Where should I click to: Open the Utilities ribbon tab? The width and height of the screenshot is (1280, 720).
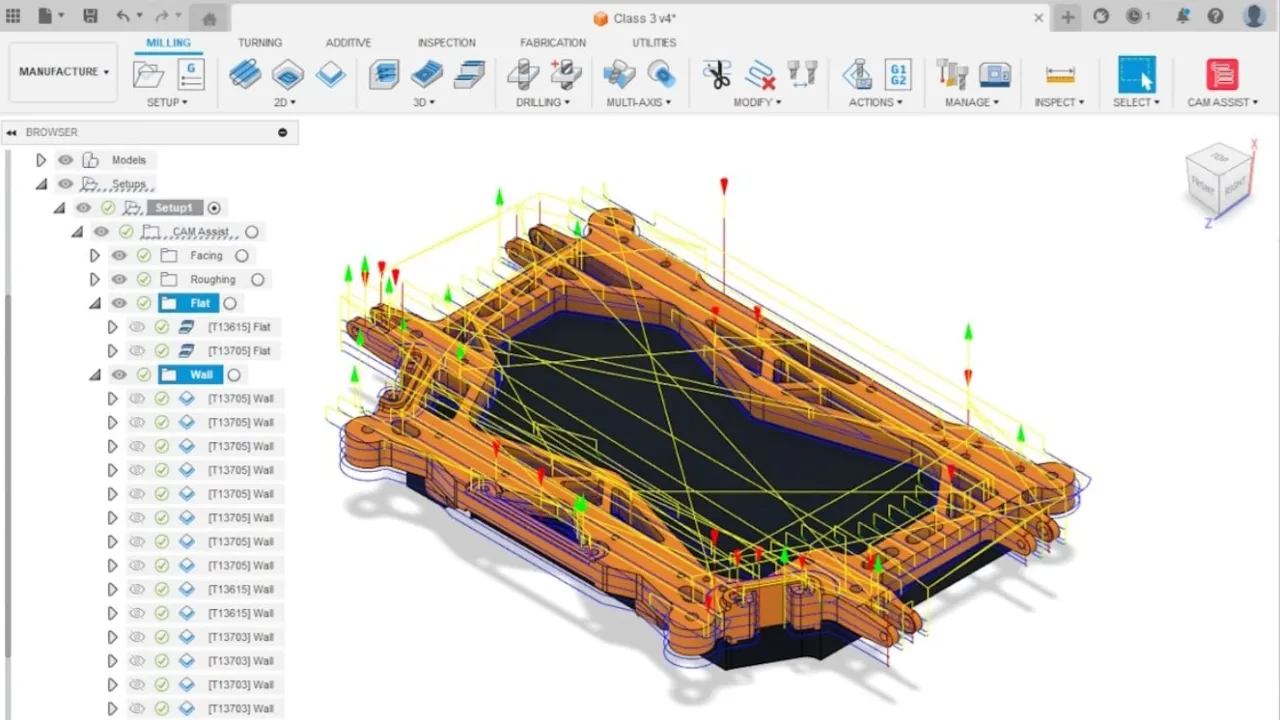tap(653, 42)
